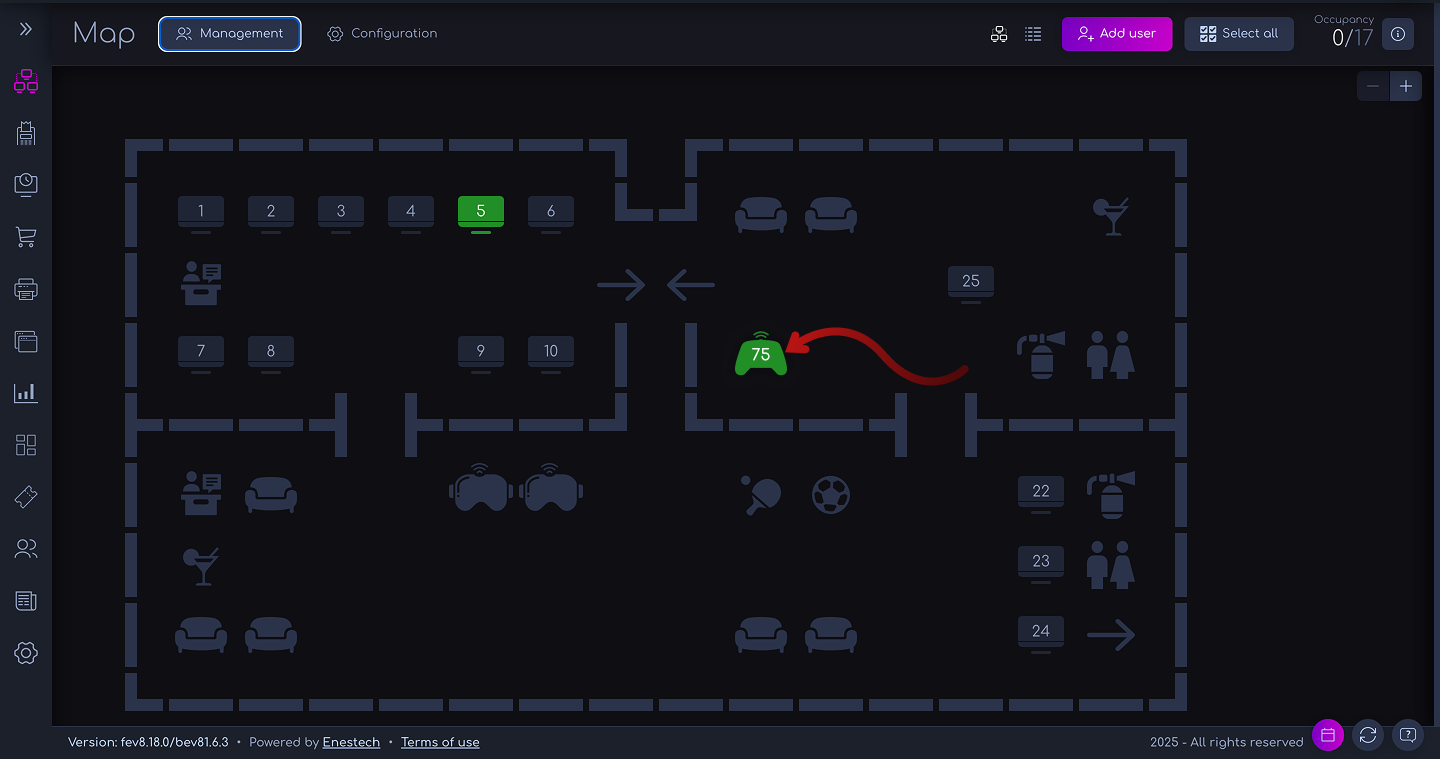Select computer 6 on the map
This screenshot has width=1440, height=759.
pos(551,213)
